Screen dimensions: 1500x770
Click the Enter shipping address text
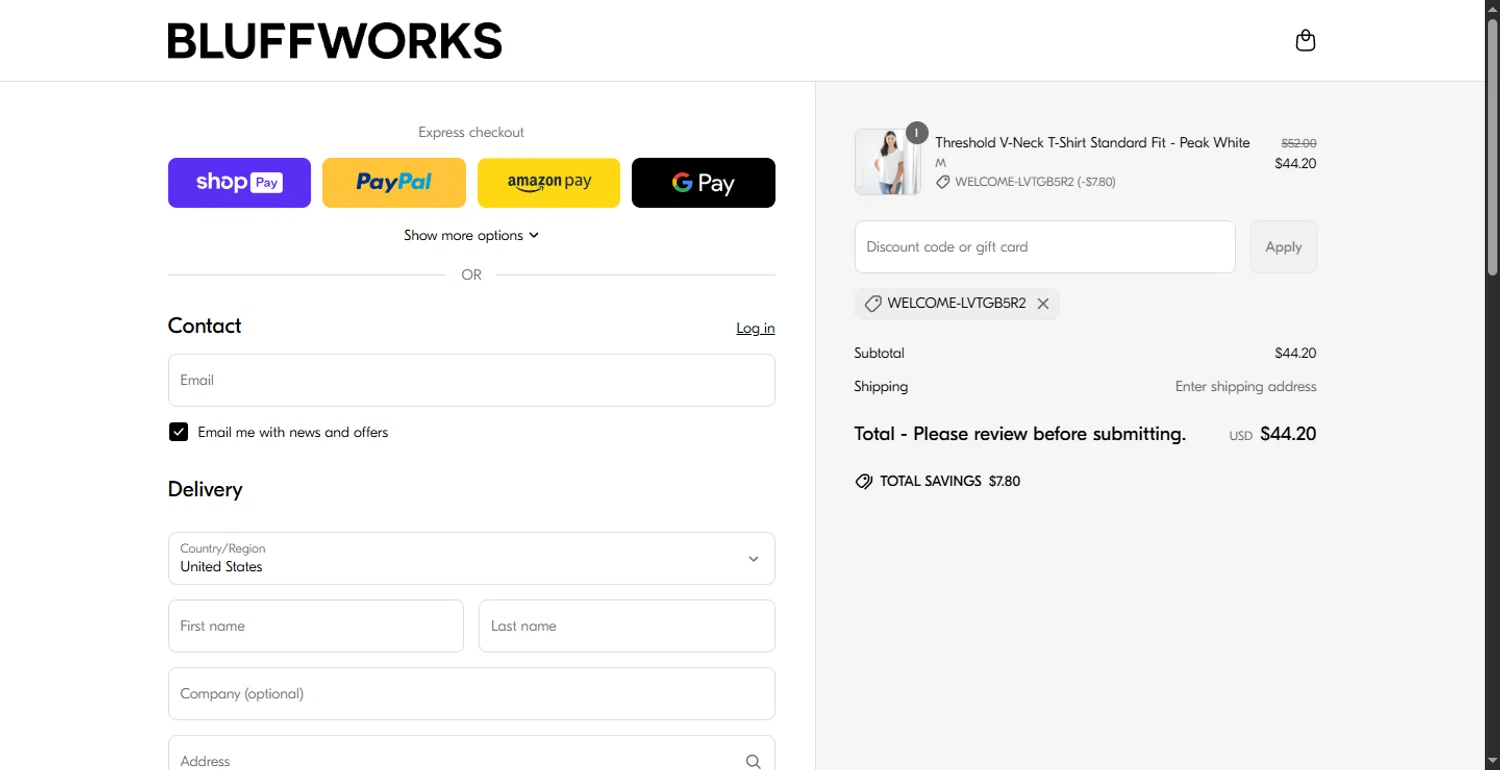[x=1245, y=386]
